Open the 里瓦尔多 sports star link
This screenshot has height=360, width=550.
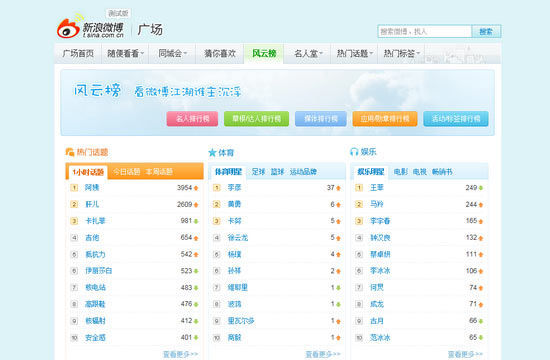241,321
